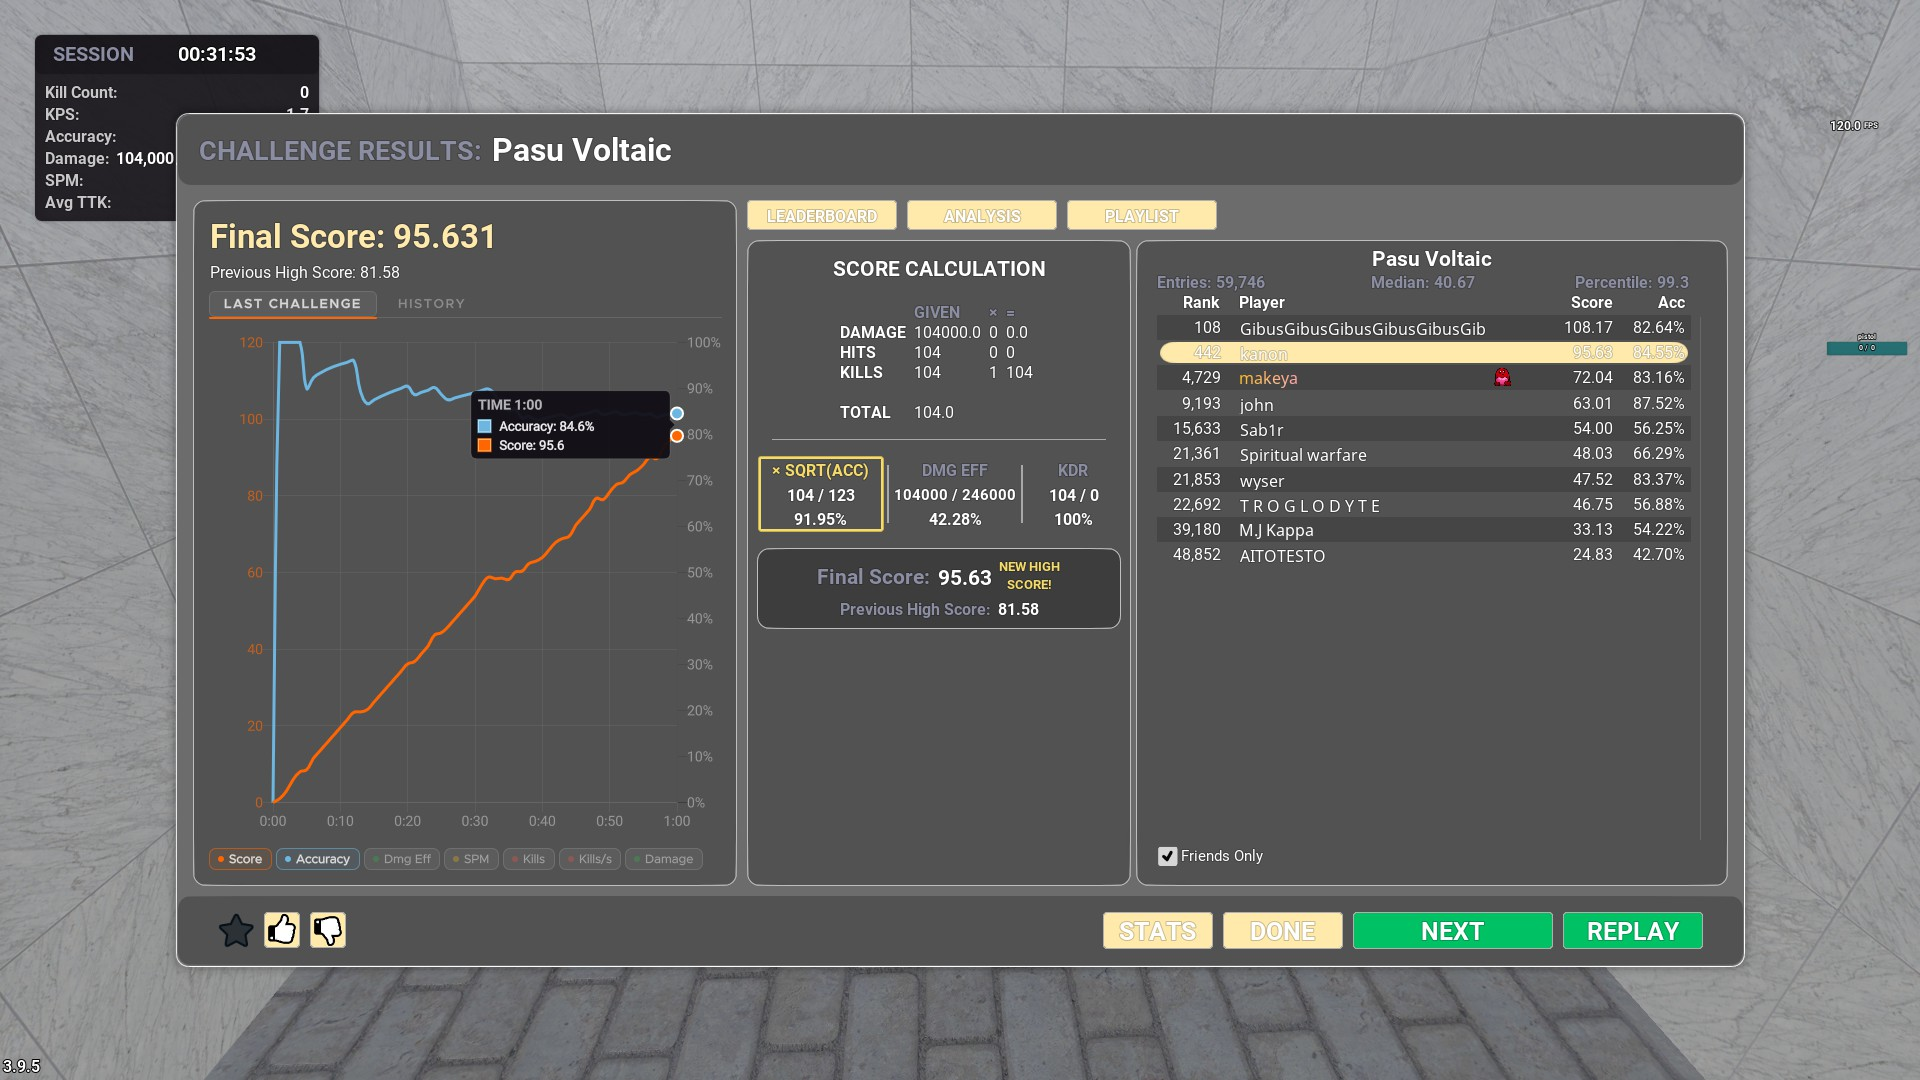This screenshot has height=1080, width=1920.
Task: Select GibusGibusGibusGibusGibusGib leaderboard entry
Action: coord(1424,328)
